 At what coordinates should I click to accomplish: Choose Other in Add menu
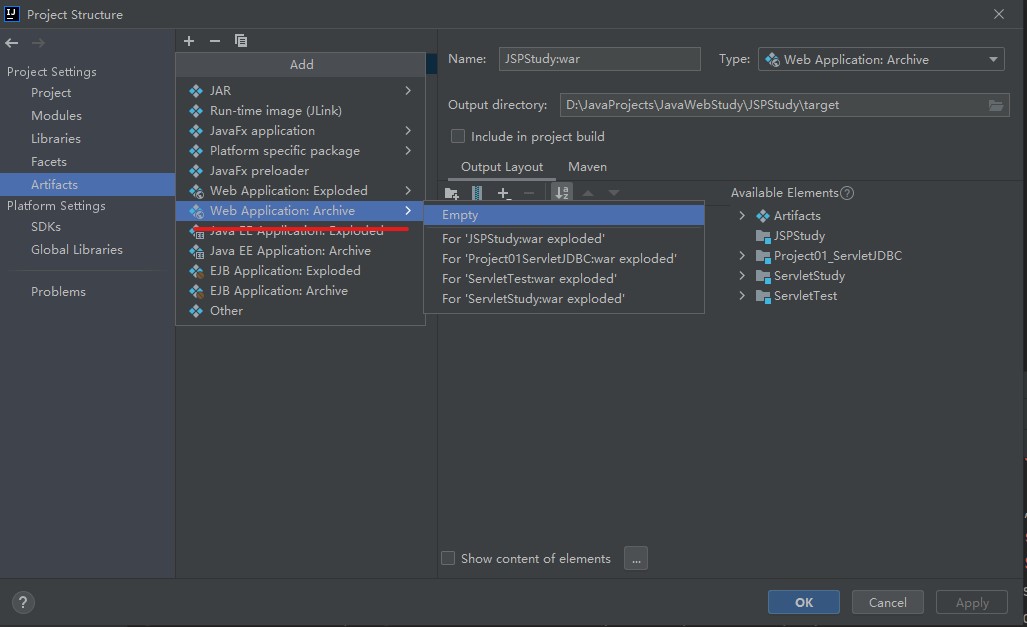click(301, 311)
